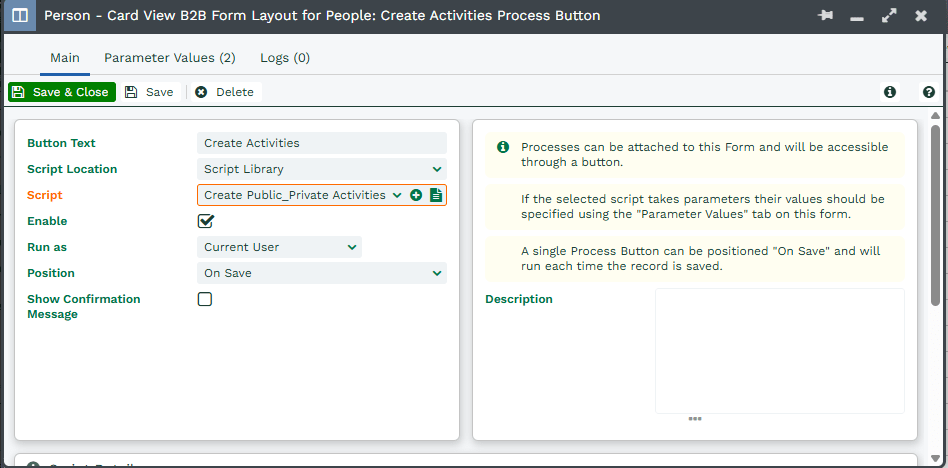Uncheck the Enable checkbox
The height and width of the screenshot is (468, 948).
(206, 221)
